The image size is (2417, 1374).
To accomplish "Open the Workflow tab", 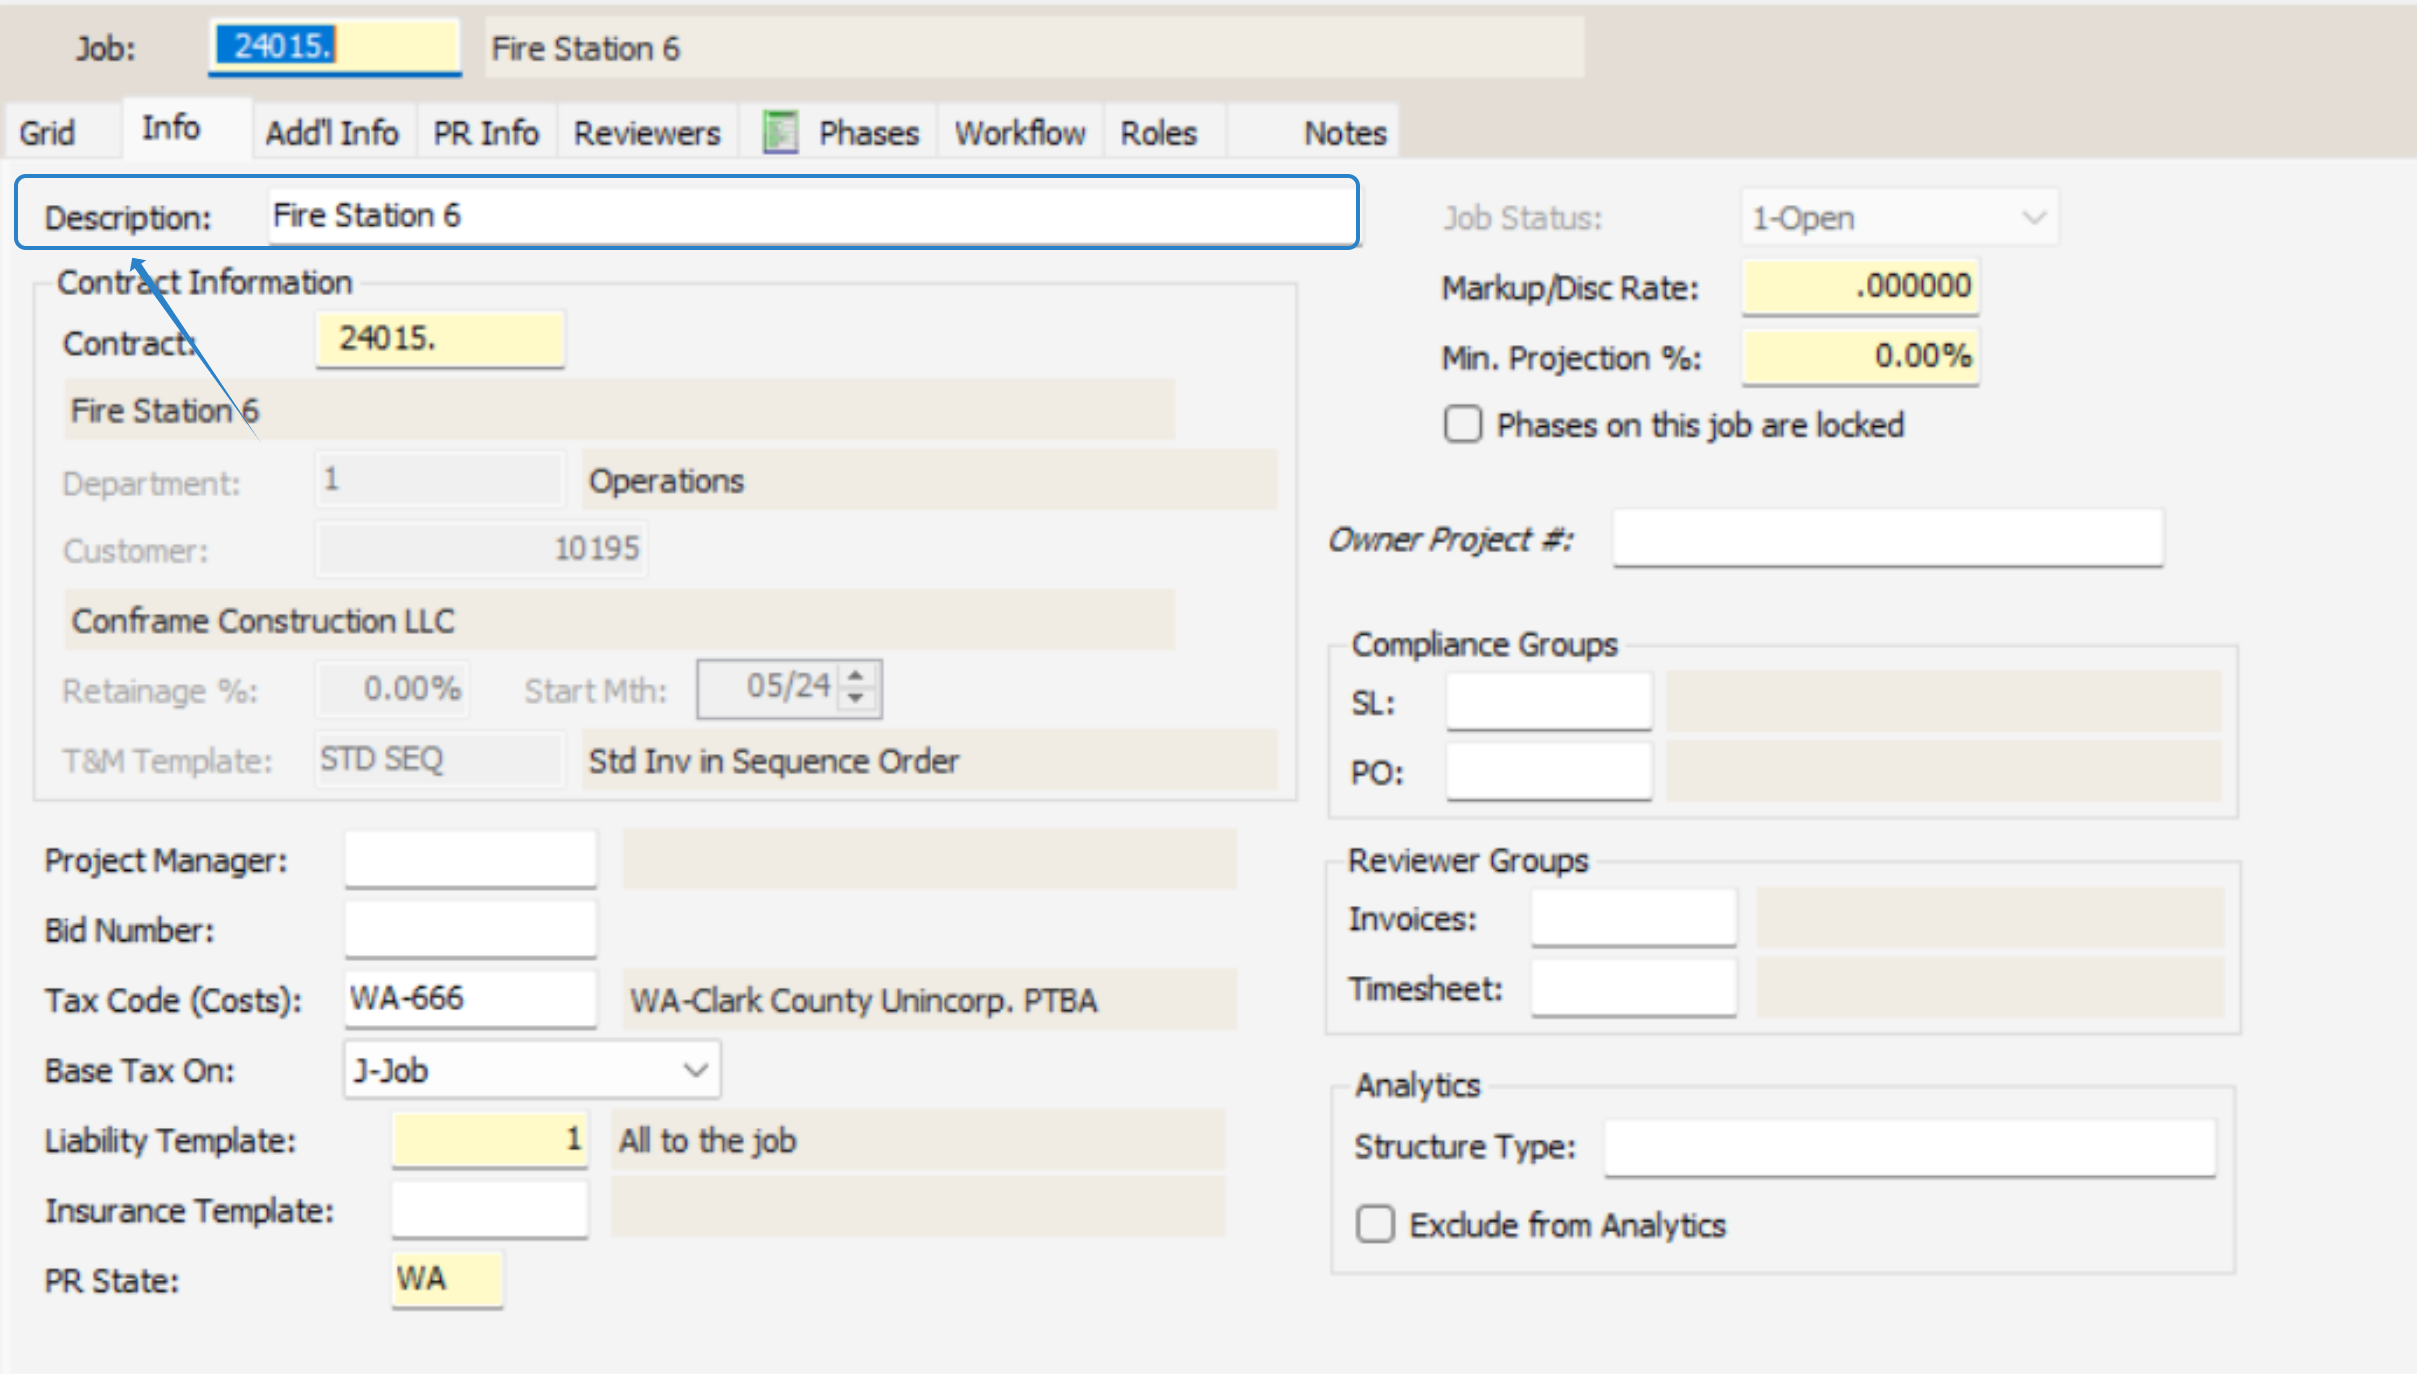I will pyautogui.click(x=1020, y=132).
